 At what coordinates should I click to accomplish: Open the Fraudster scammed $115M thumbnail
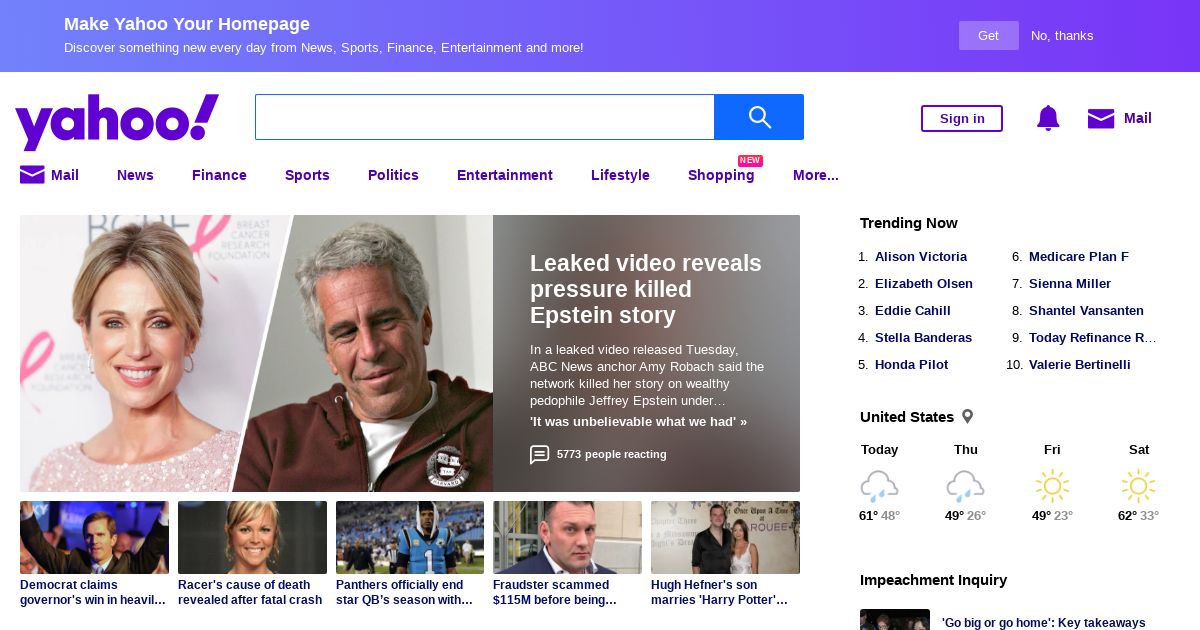click(x=567, y=538)
